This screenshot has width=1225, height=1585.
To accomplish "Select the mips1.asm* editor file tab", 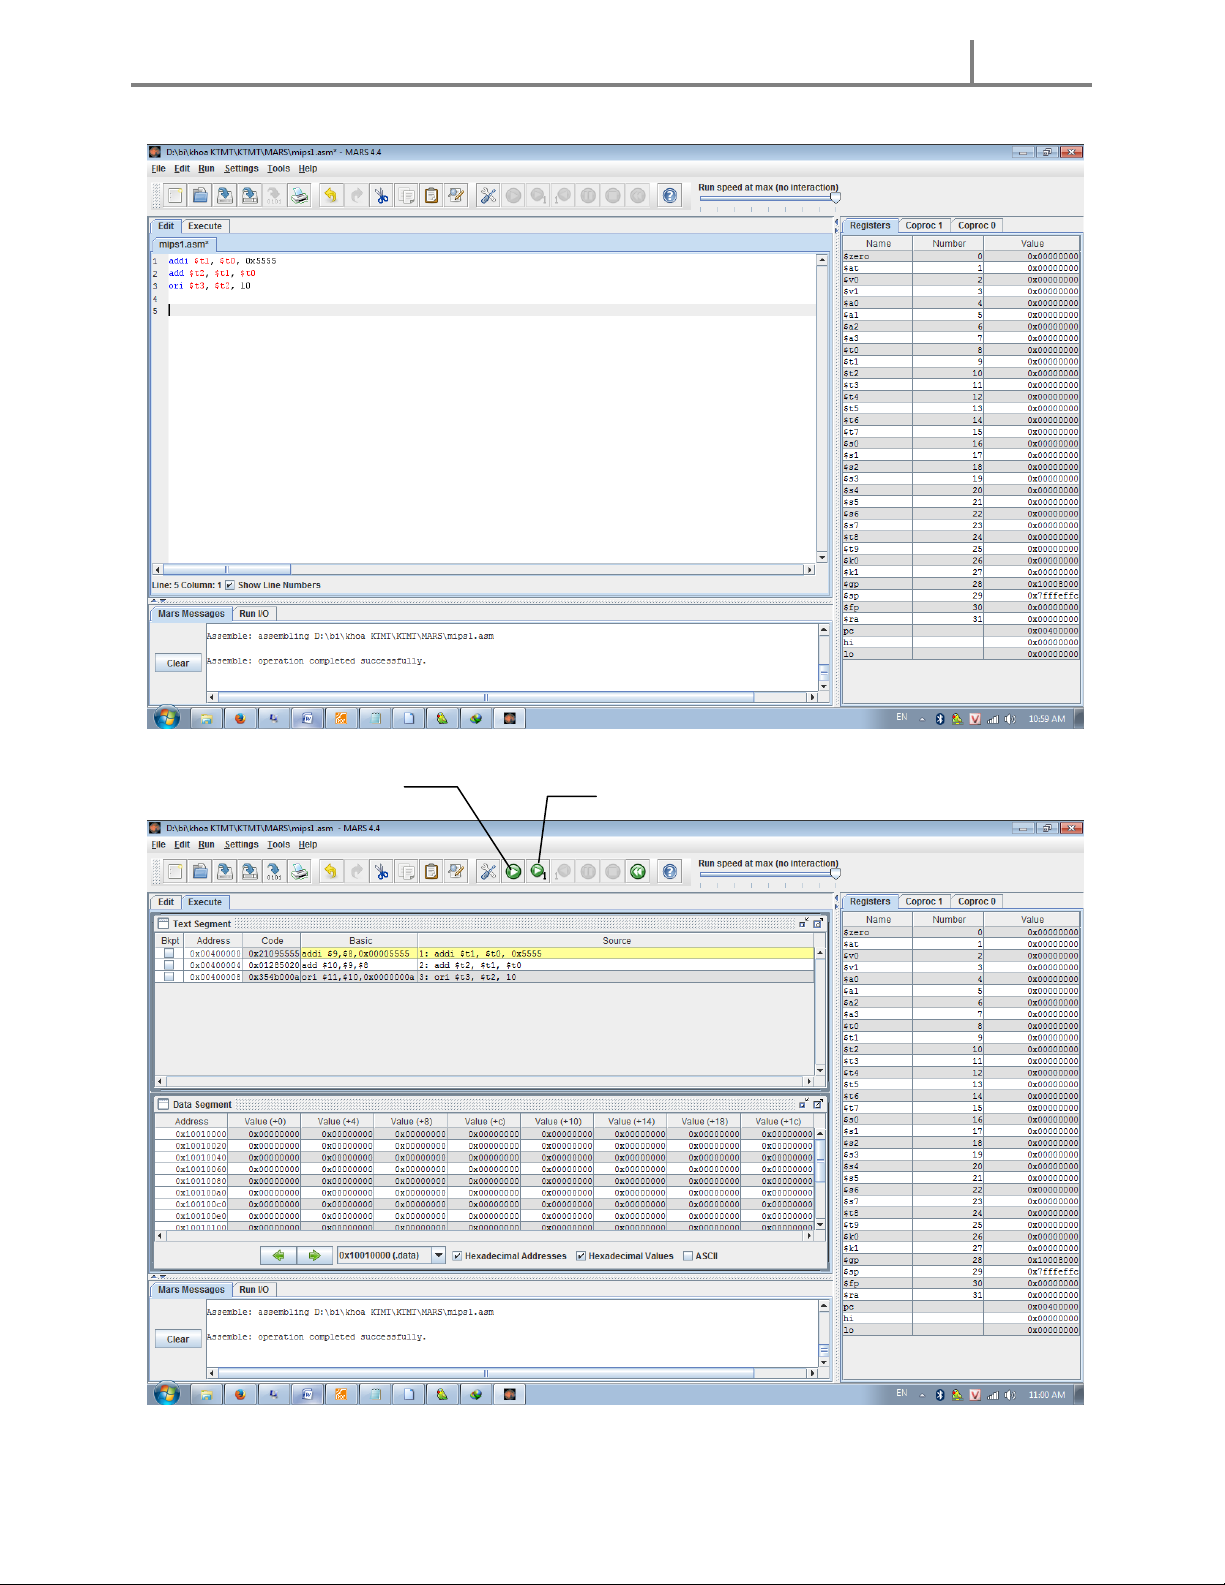I will [184, 244].
